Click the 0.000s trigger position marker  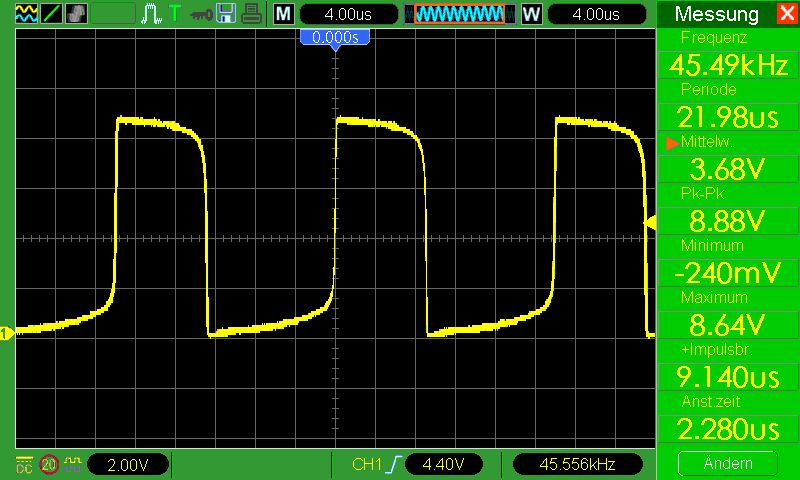point(335,39)
